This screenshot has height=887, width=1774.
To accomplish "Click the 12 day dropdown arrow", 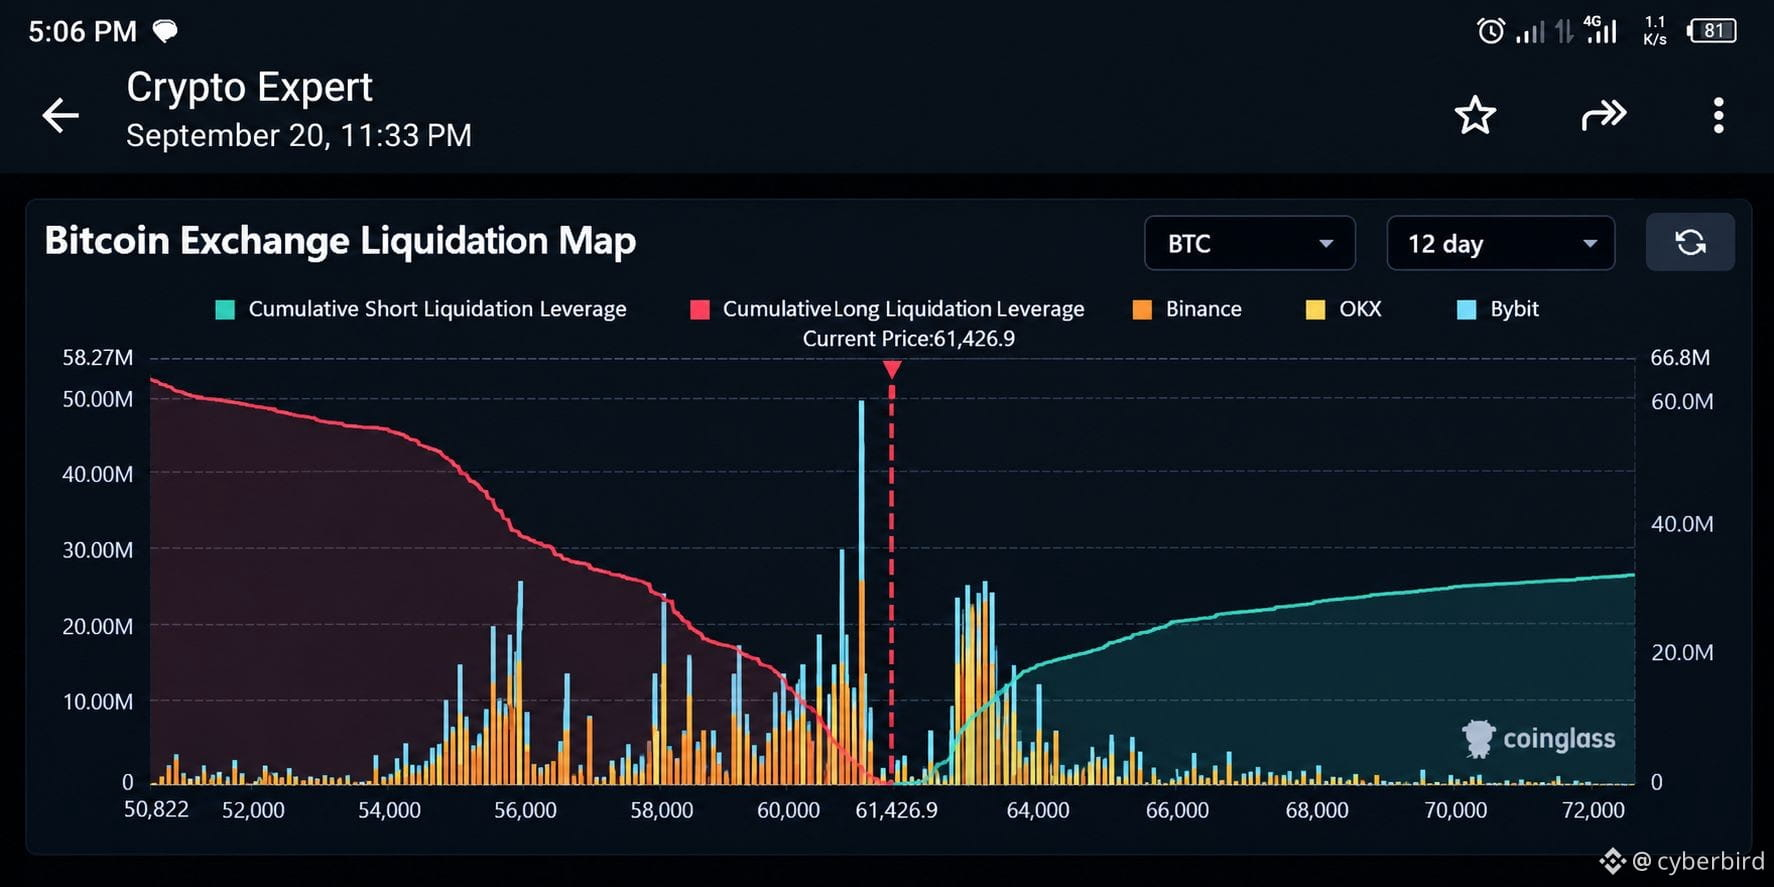I will click(1590, 243).
